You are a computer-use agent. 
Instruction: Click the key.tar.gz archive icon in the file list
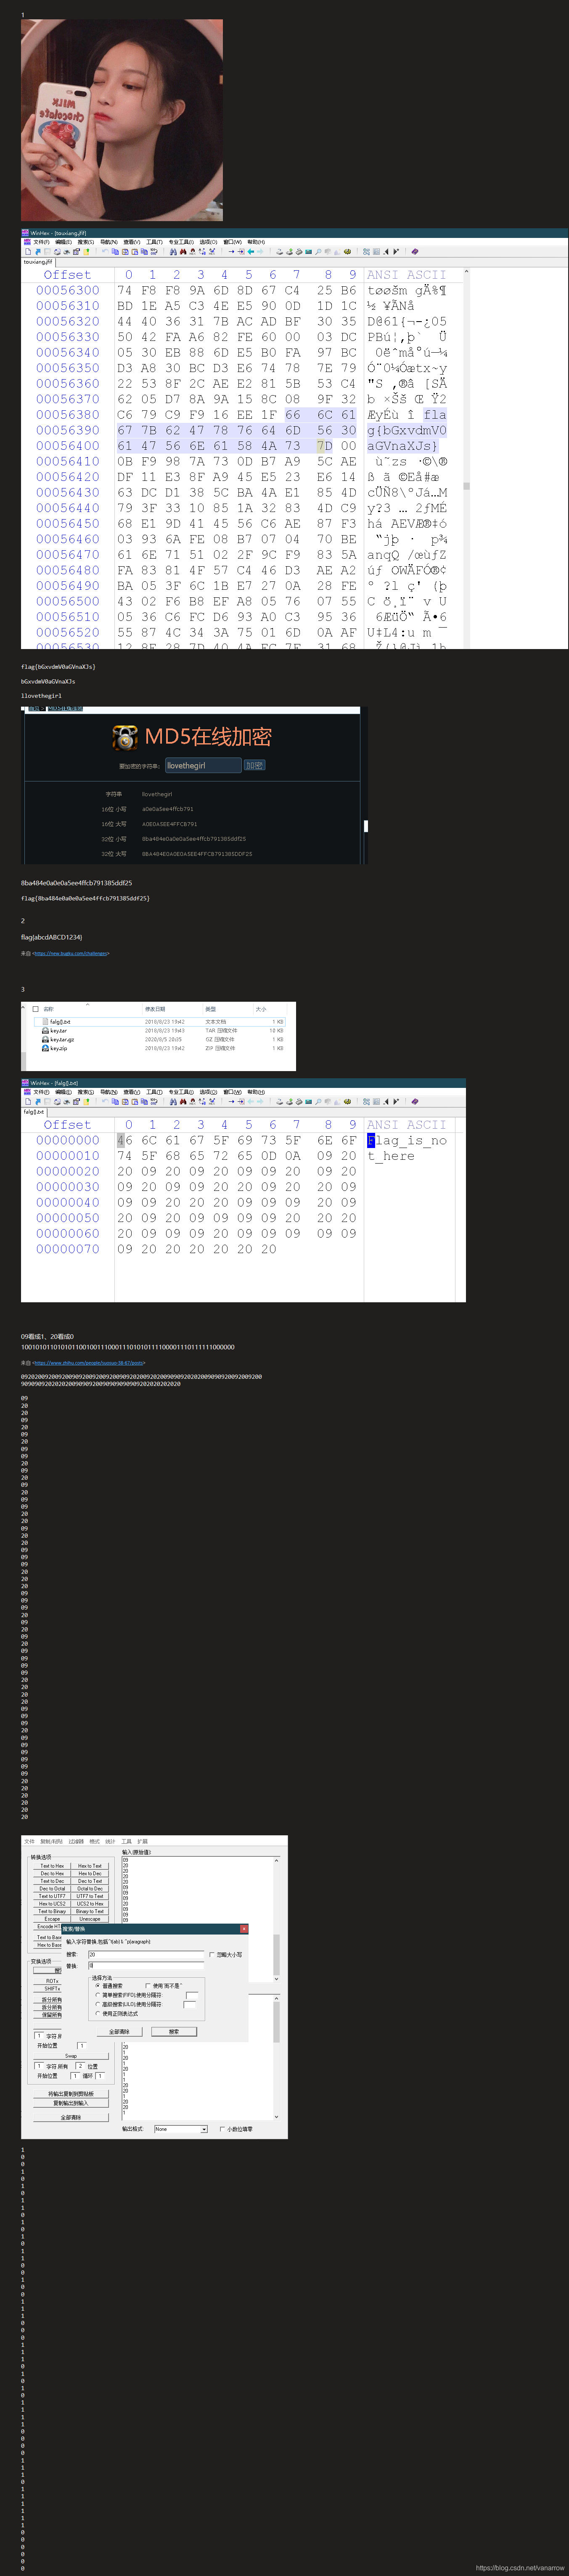coord(46,1039)
